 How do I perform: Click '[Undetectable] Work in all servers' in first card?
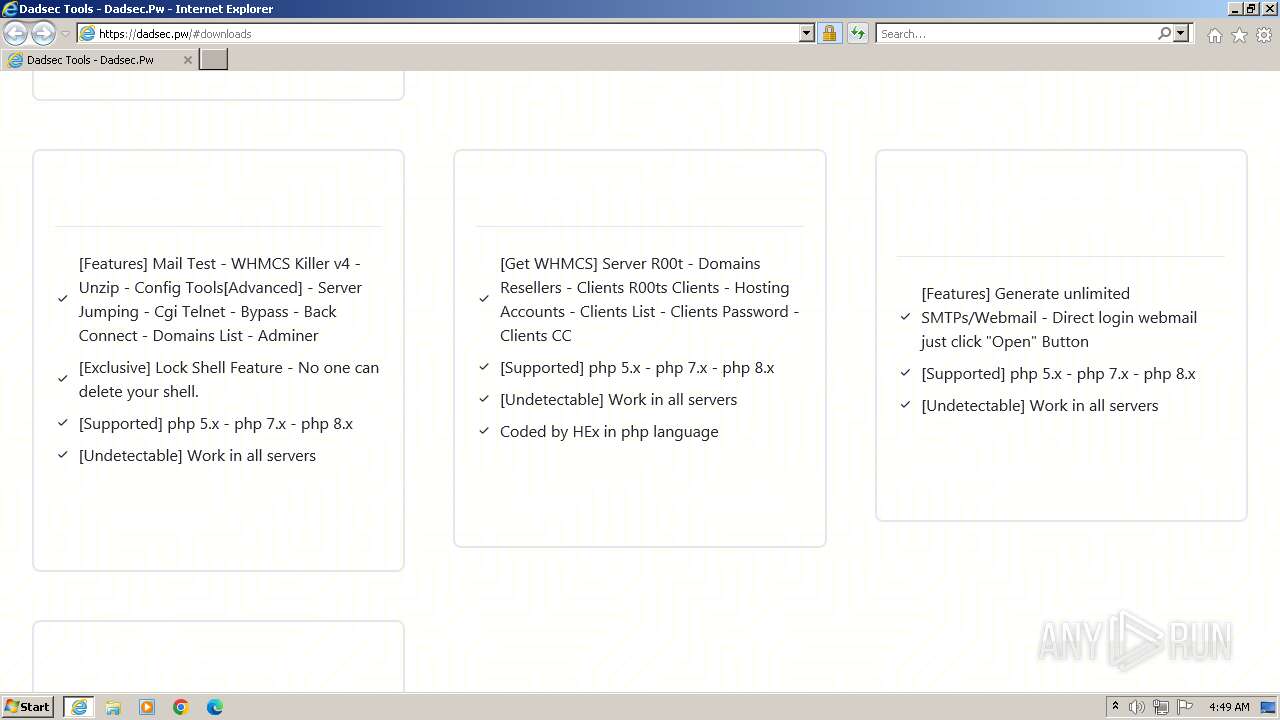[197, 455]
